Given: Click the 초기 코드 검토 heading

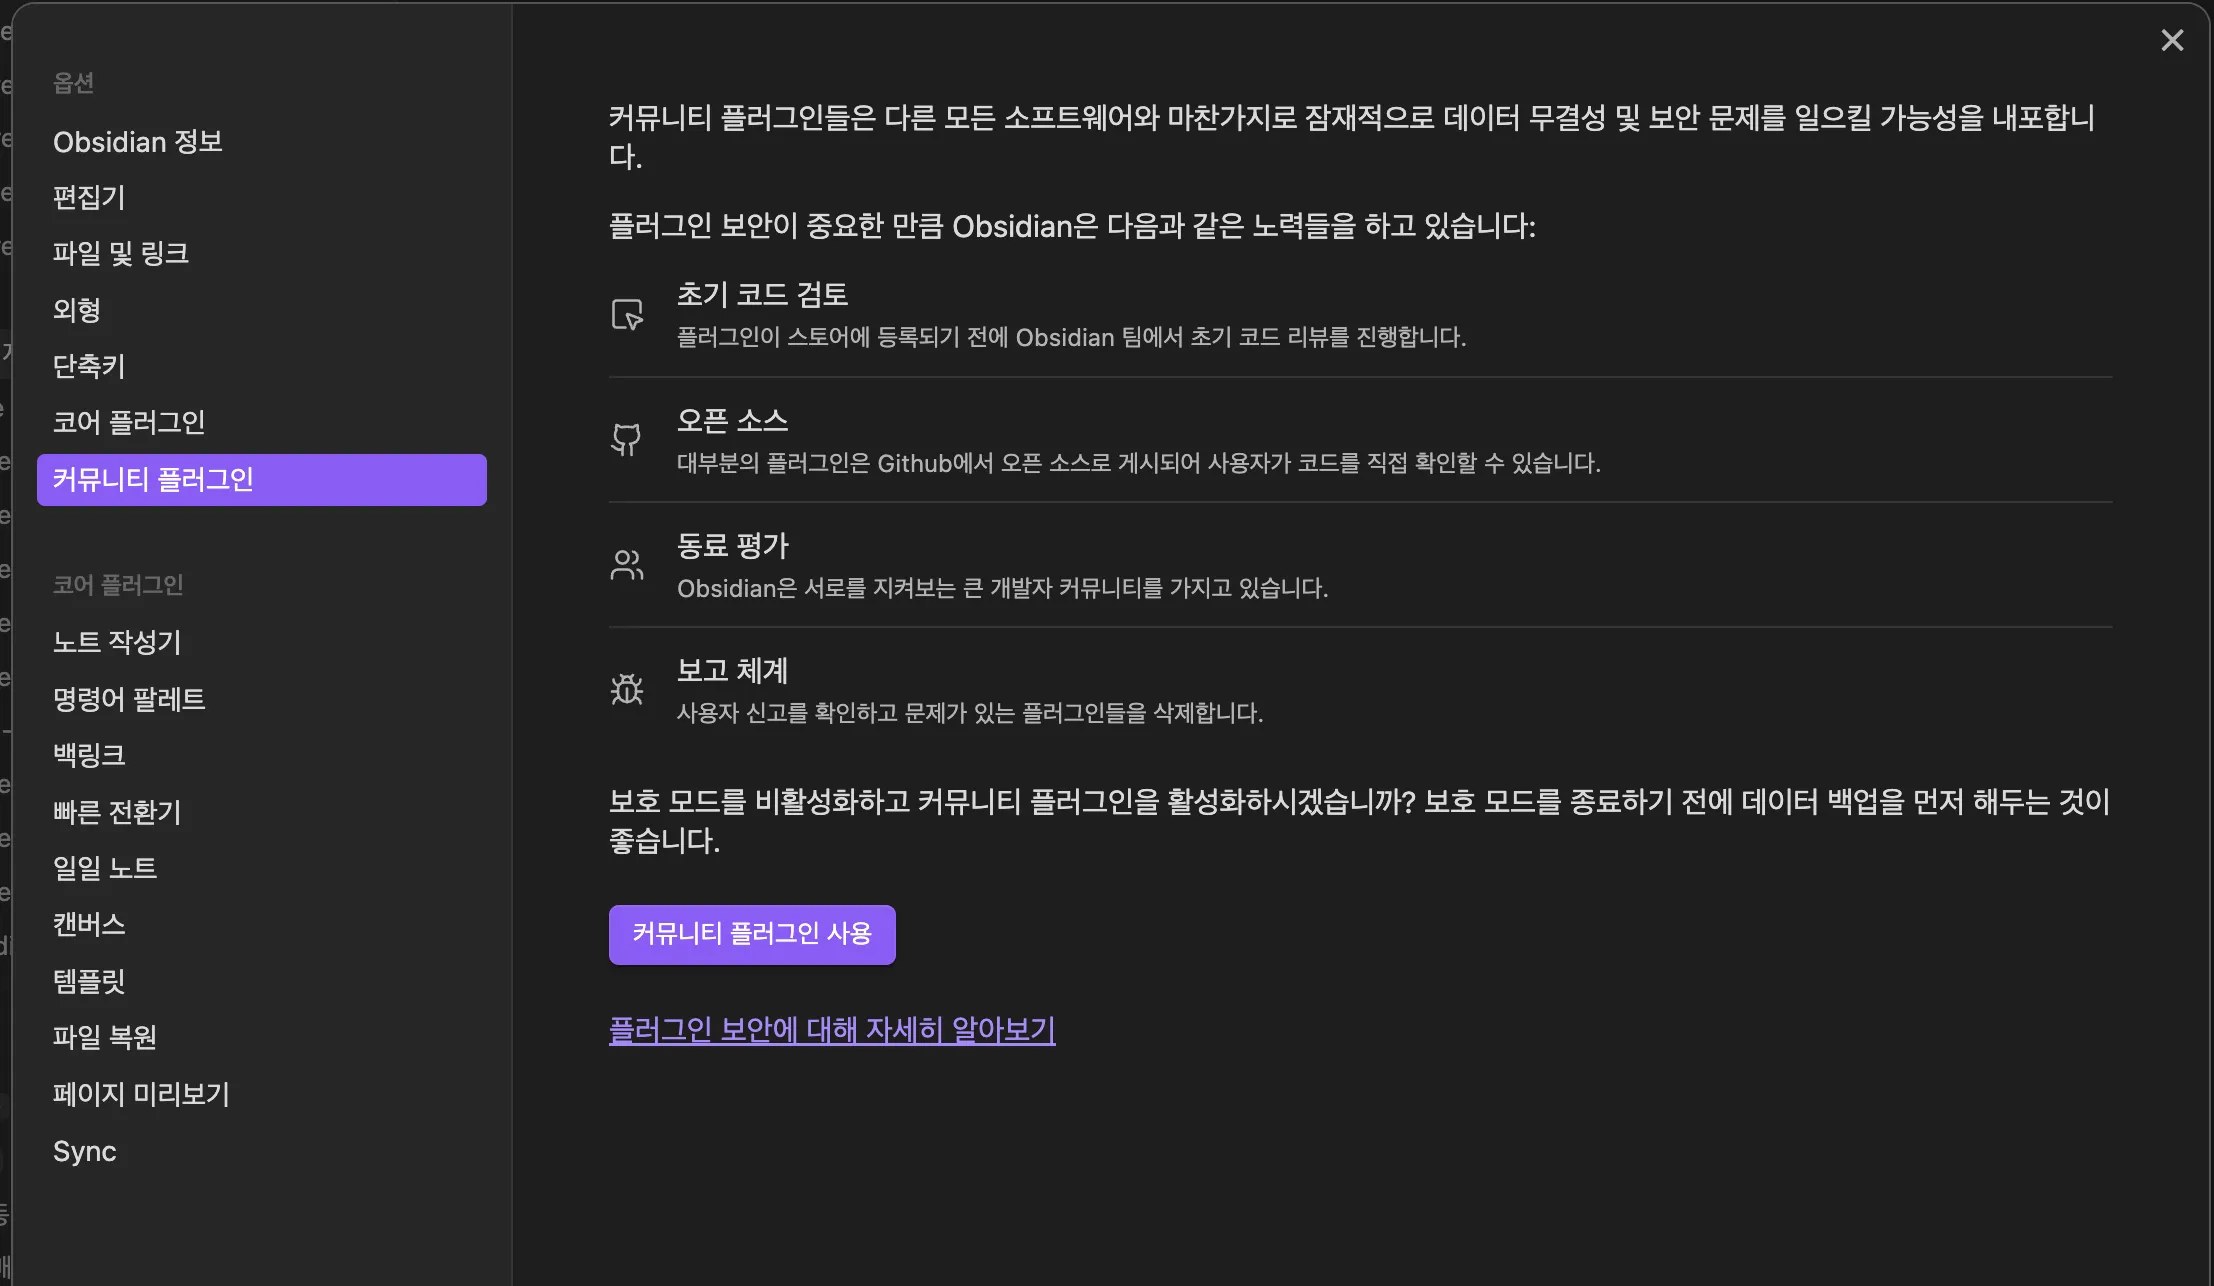Looking at the screenshot, I should tap(762, 294).
